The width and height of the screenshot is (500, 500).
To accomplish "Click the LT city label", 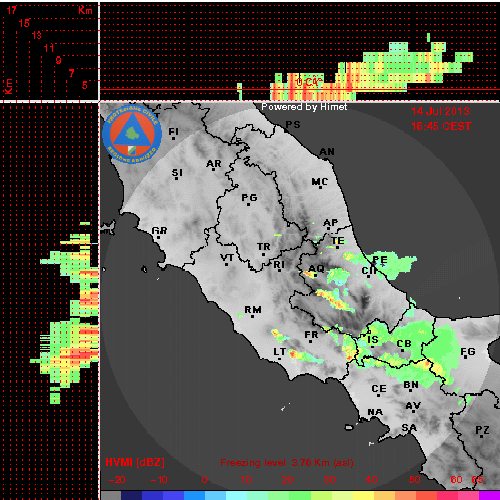I will coord(280,352).
